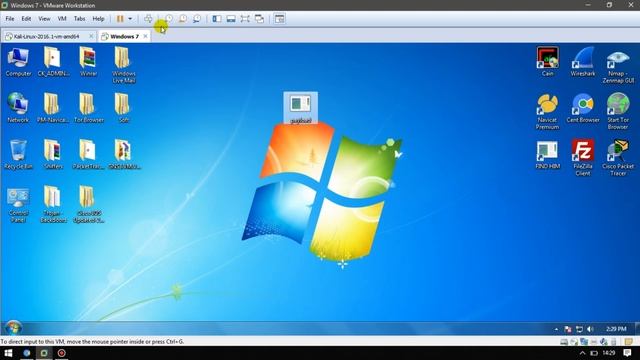Switch to the Kali-Linux-2016.1-vm-amd64 tab

tap(46, 36)
